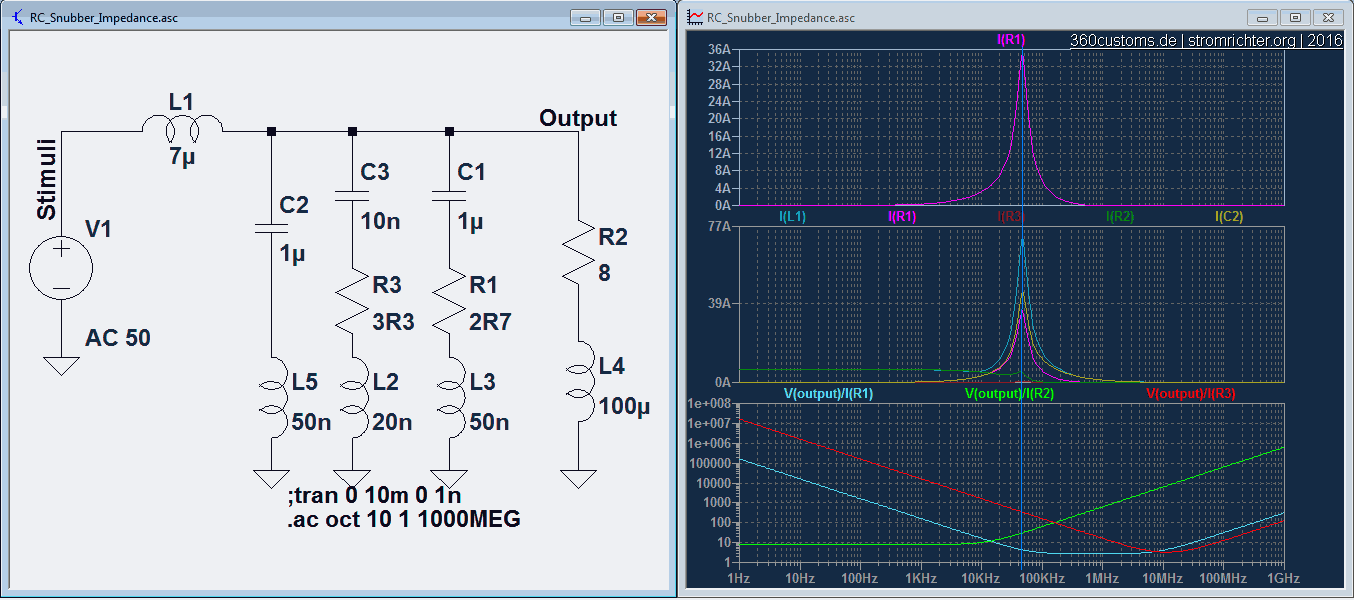Click the V(output)/I(R1) trace label
Image resolution: width=1354 pixels, height=600 pixels.
pos(829,393)
